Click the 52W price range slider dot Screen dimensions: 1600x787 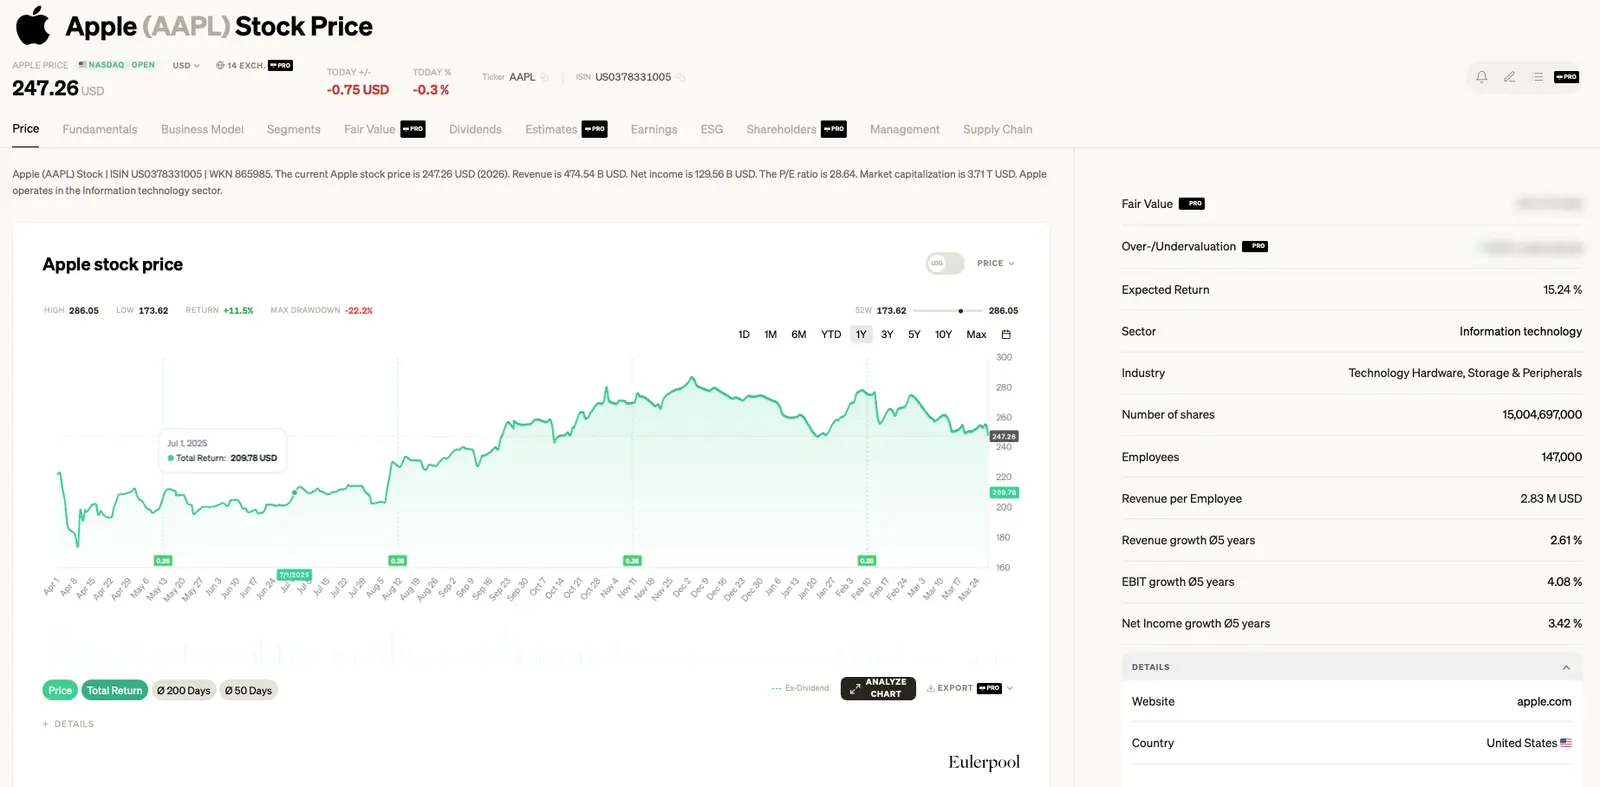[960, 311]
